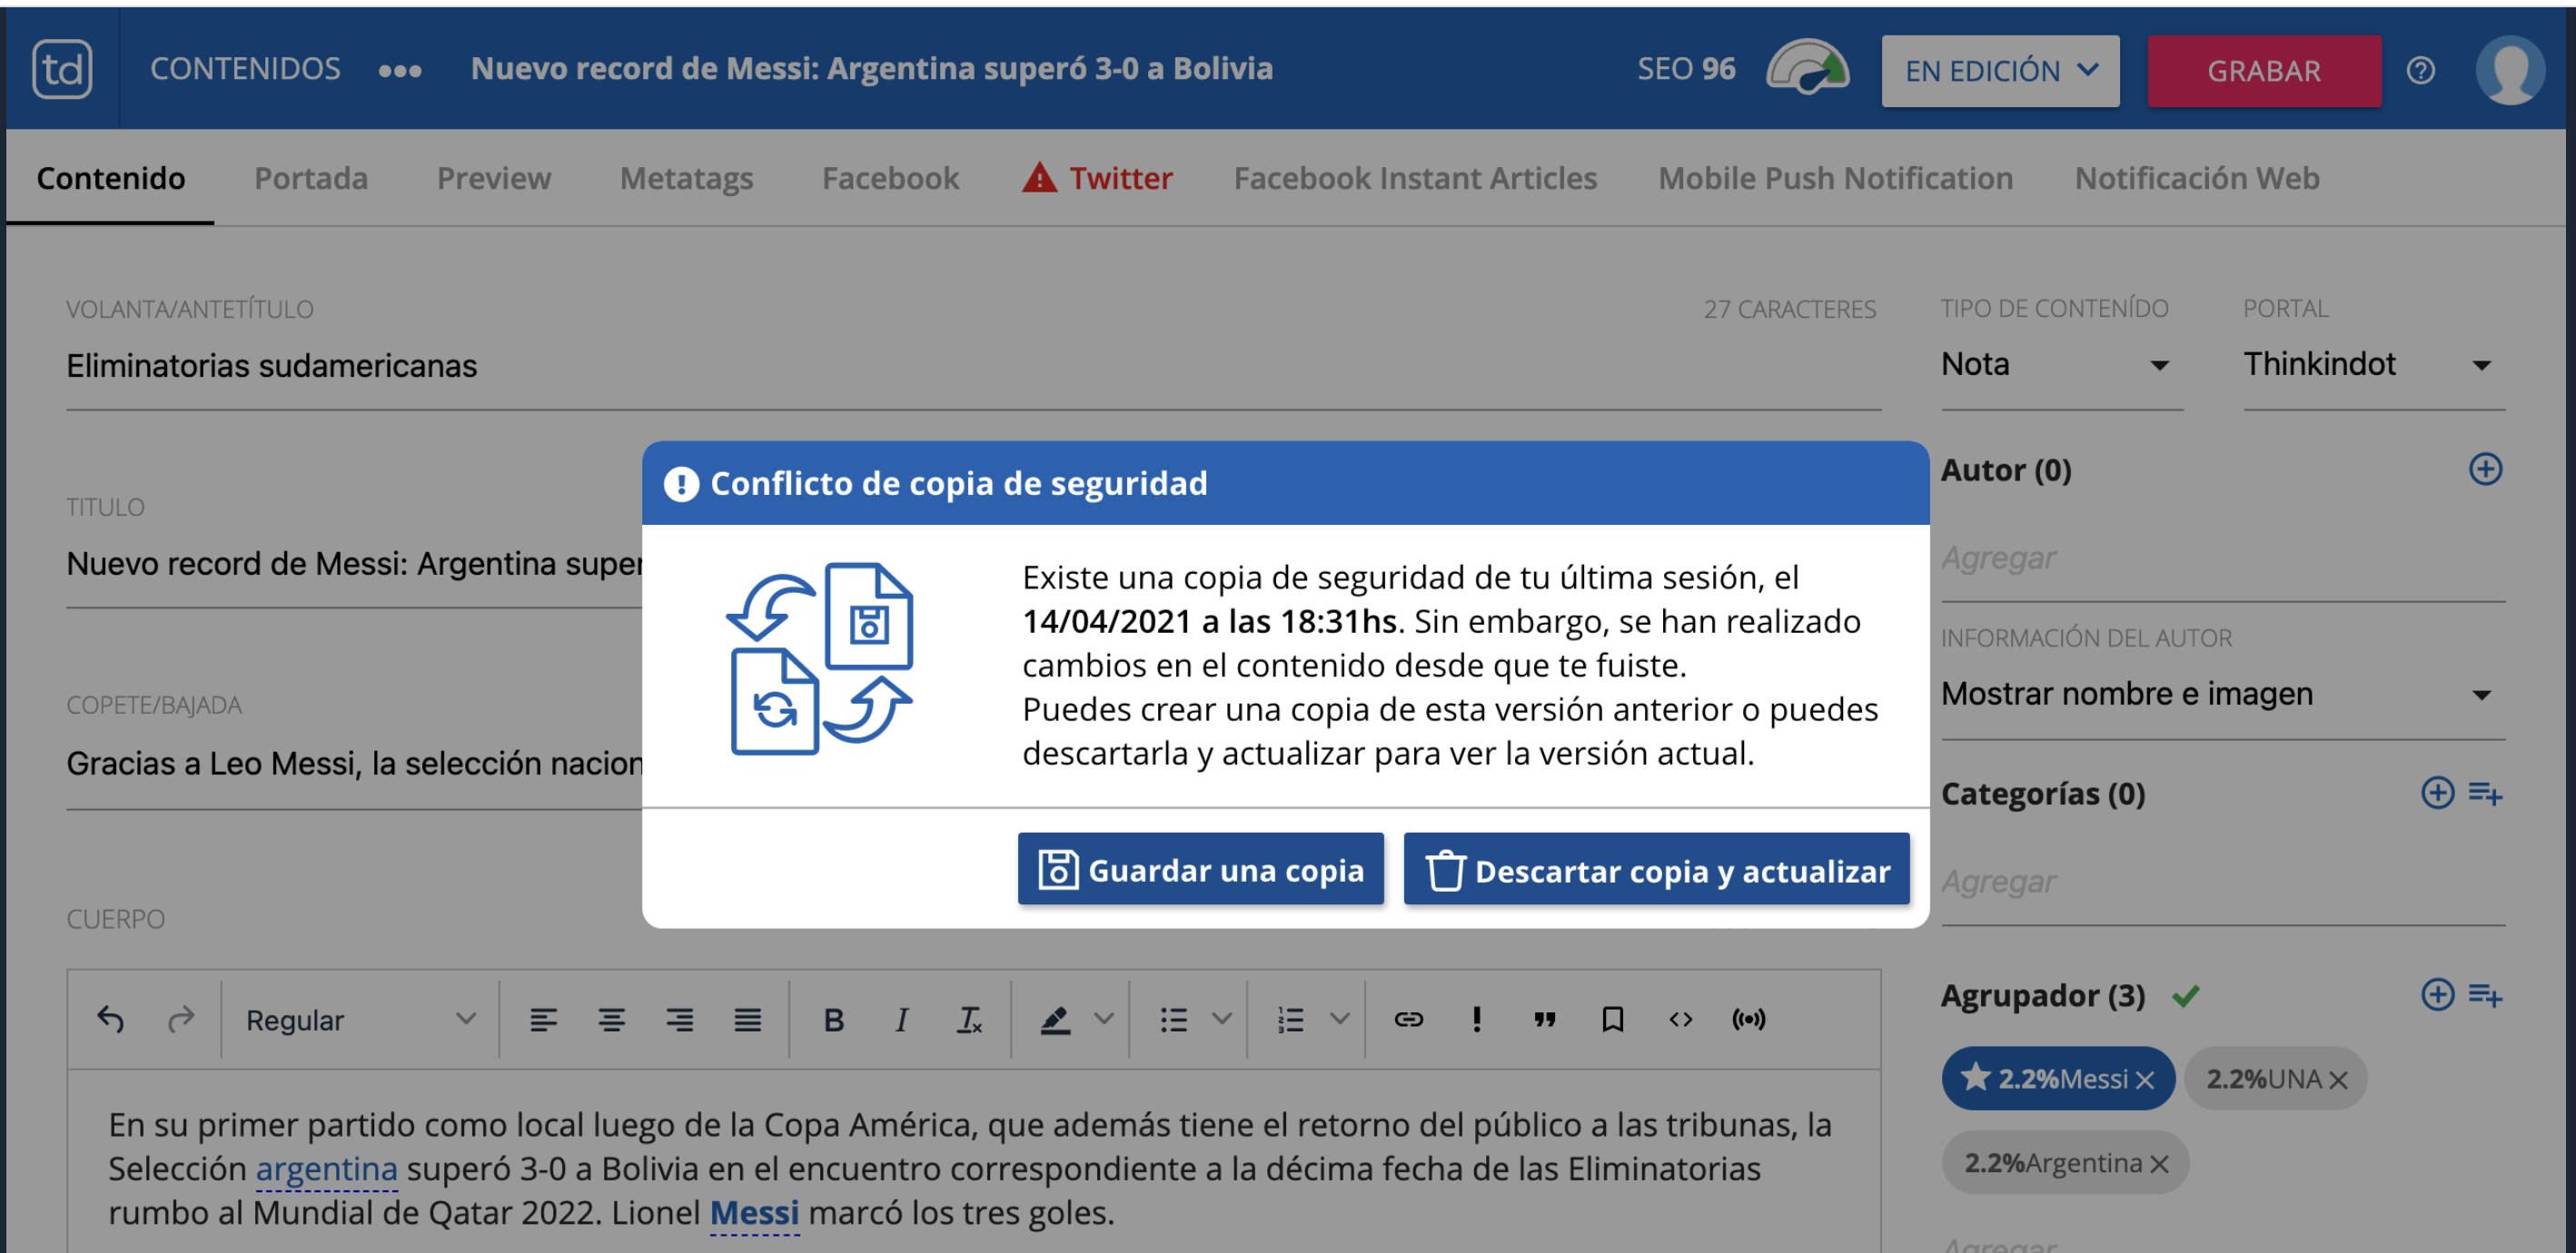Insert a blockquote with the quote icon
The width and height of the screenshot is (2576, 1253).
click(x=1544, y=1019)
